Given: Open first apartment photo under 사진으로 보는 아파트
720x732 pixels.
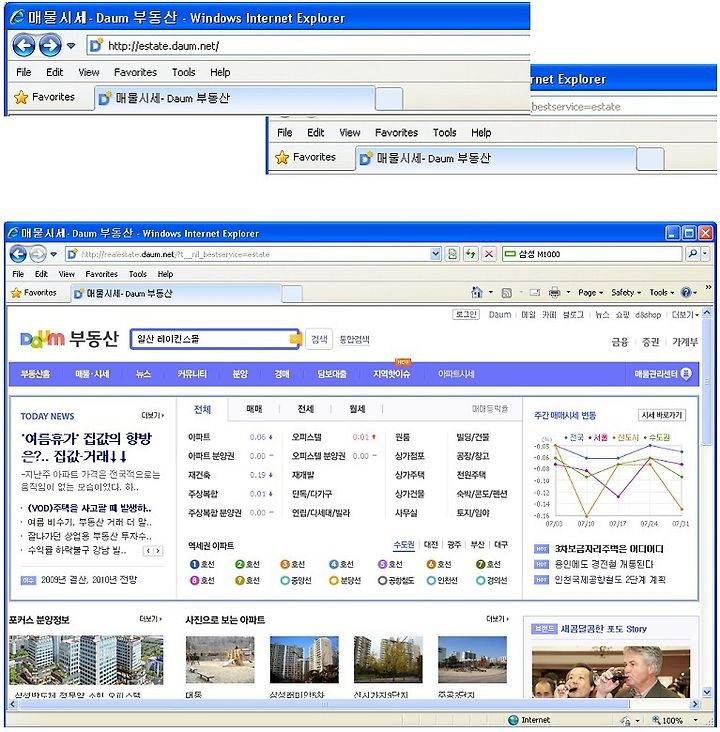Looking at the screenshot, I should 220,660.
